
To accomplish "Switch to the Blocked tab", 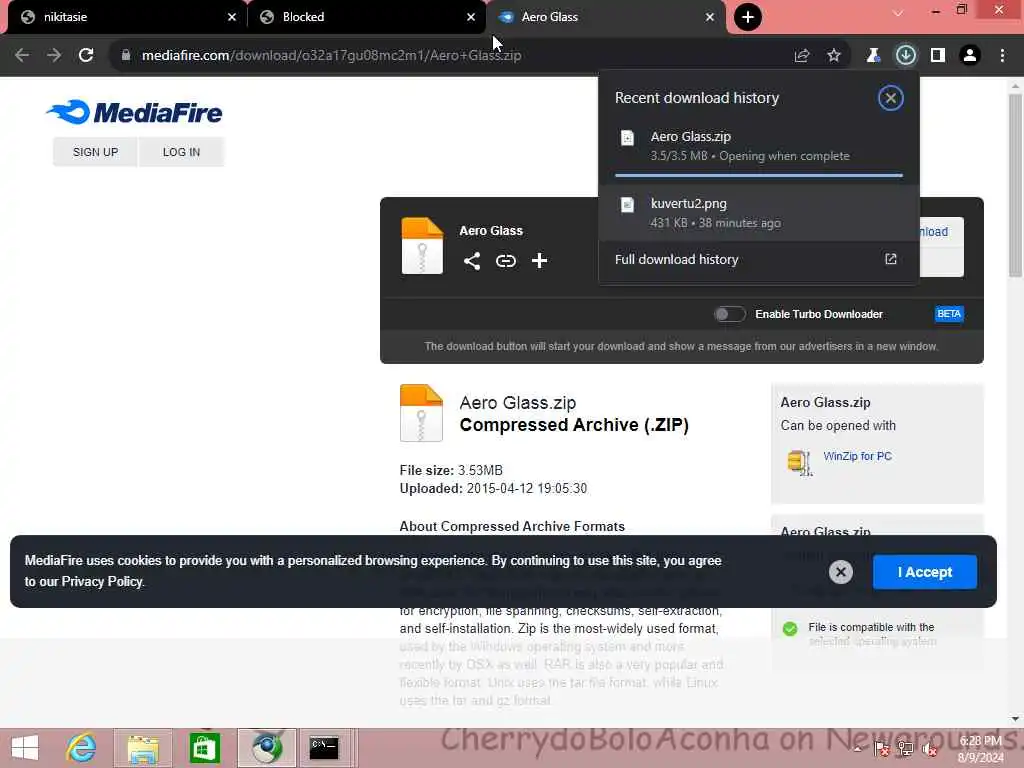I will (366, 17).
